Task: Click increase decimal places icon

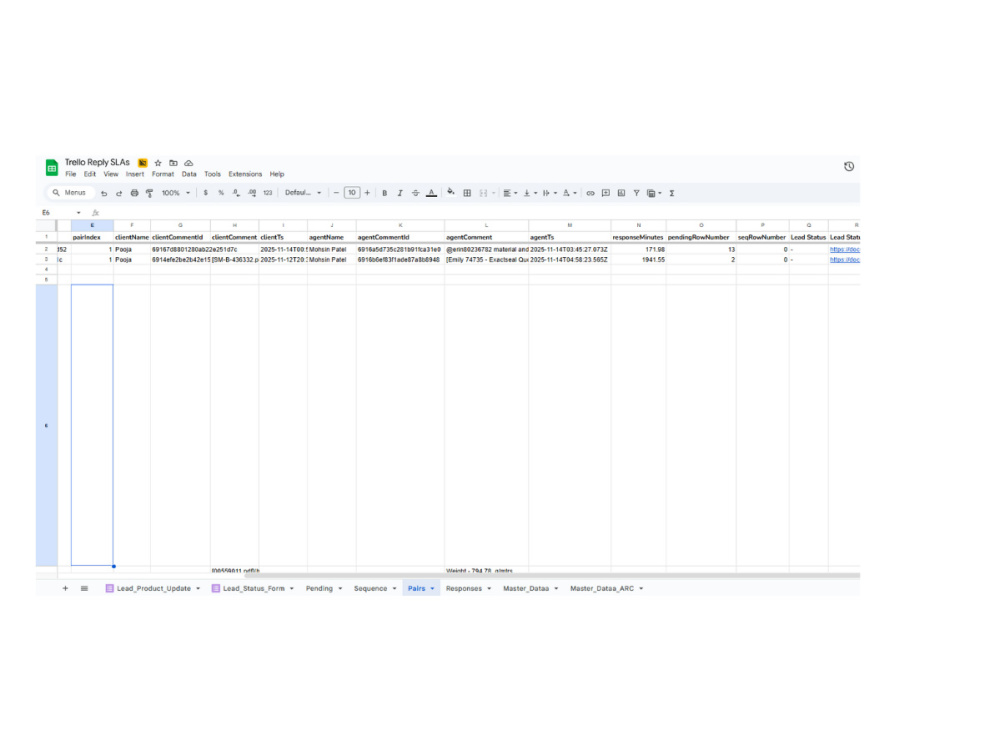Action: coord(252,193)
